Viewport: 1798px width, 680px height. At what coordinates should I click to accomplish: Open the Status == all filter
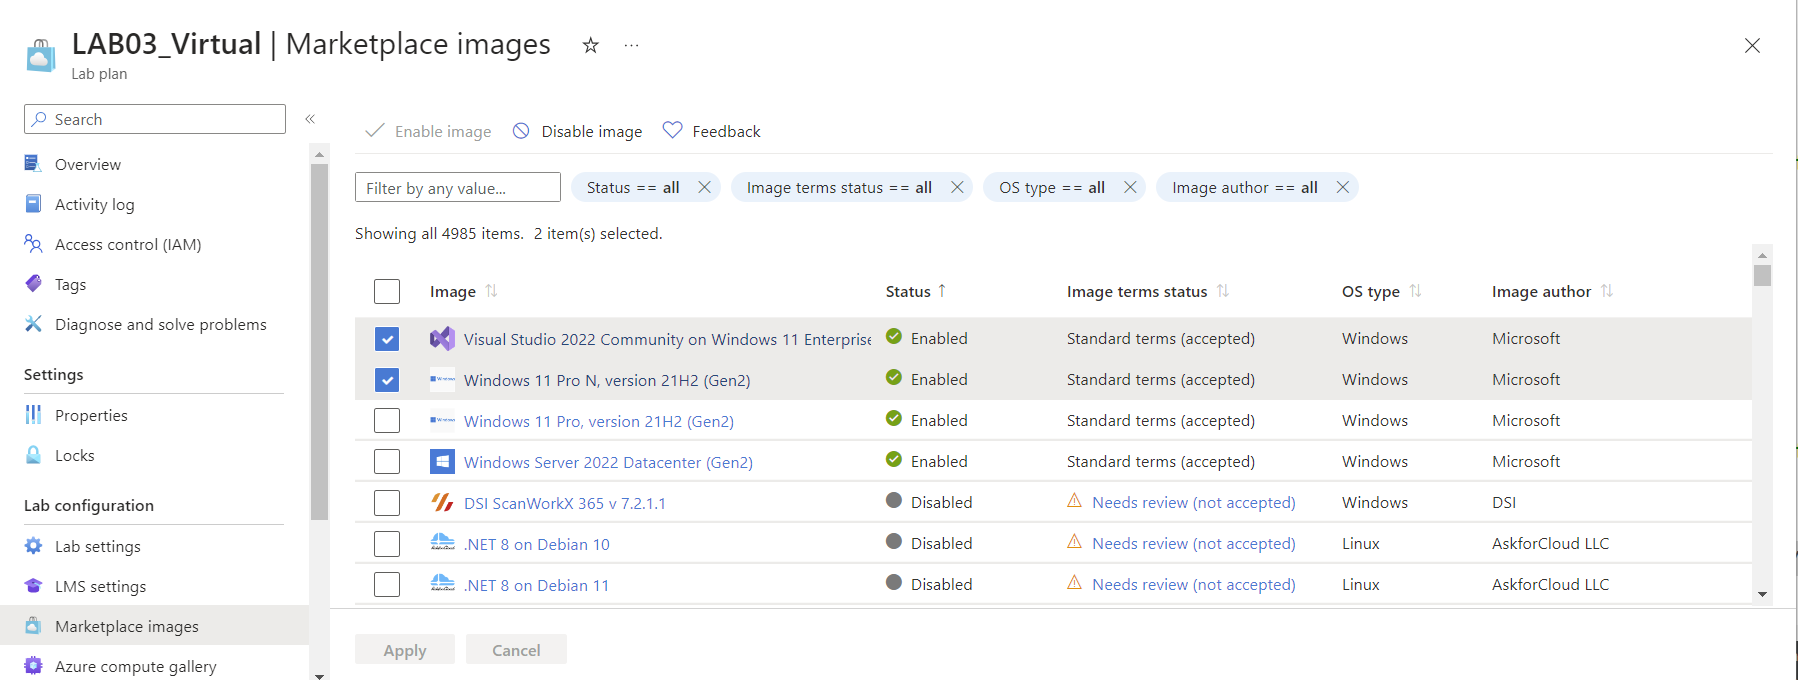pos(633,187)
